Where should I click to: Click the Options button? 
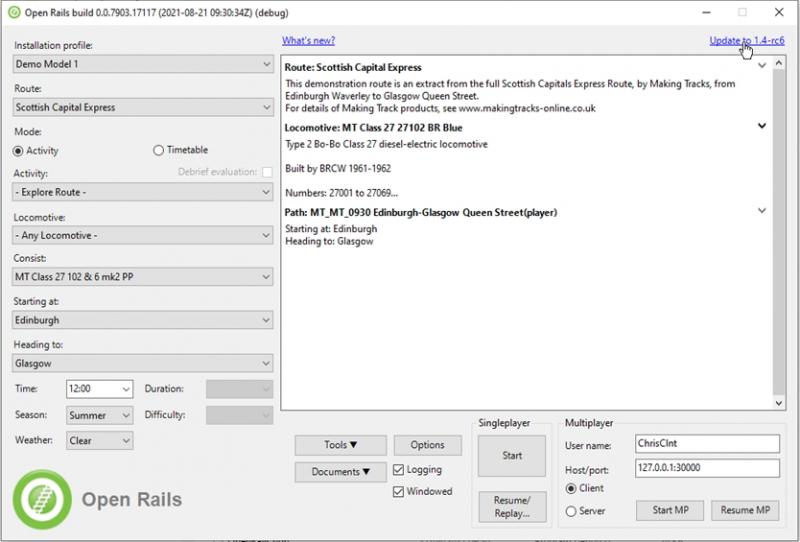(428, 445)
